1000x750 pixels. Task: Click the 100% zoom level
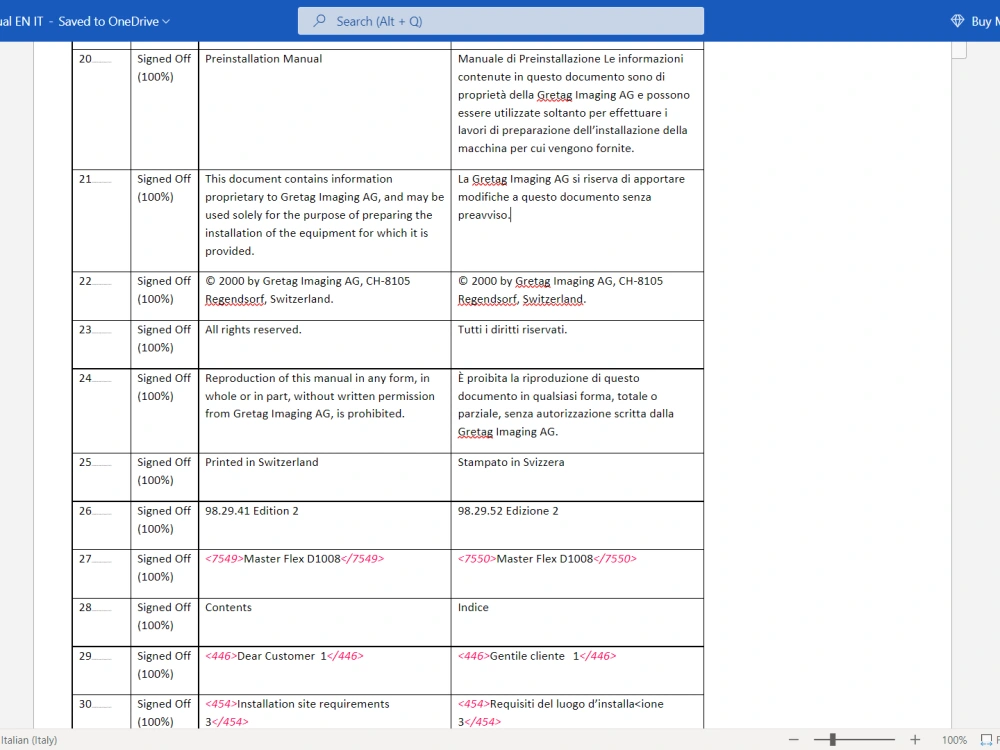click(x=954, y=740)
